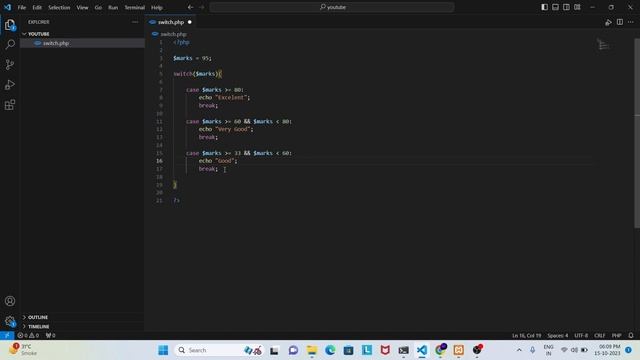
Task: Open the McAfee icon in the taskbar
Action: click(x=385, y=350)
